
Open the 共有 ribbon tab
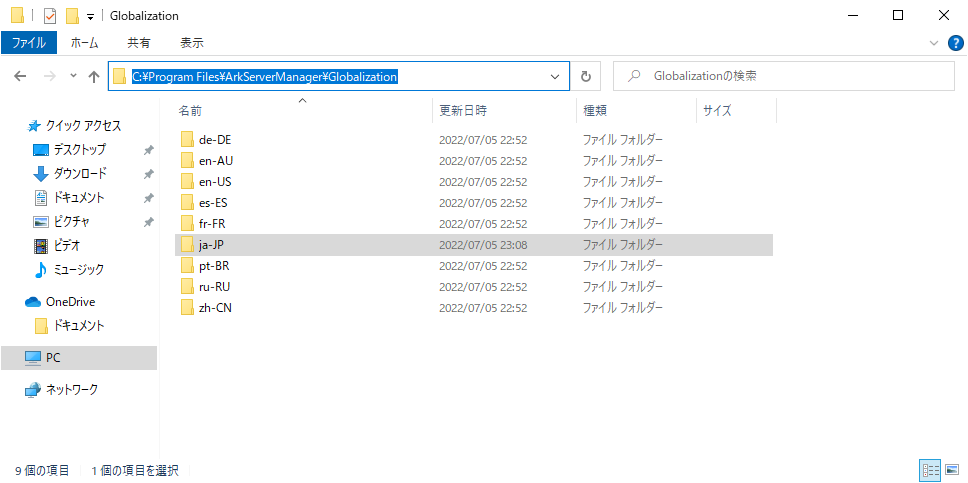pyautogui.click(x=138, y=43)
